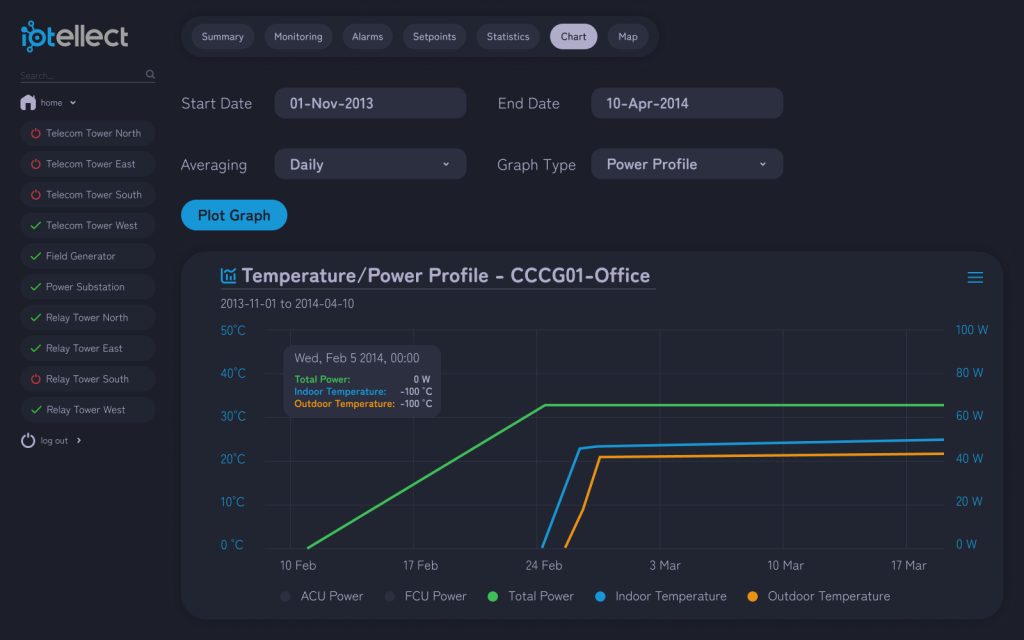Click red power icon for Relay Tower South
The height and width of the screenshot is (640, 1024).
[x=35, y=379]
